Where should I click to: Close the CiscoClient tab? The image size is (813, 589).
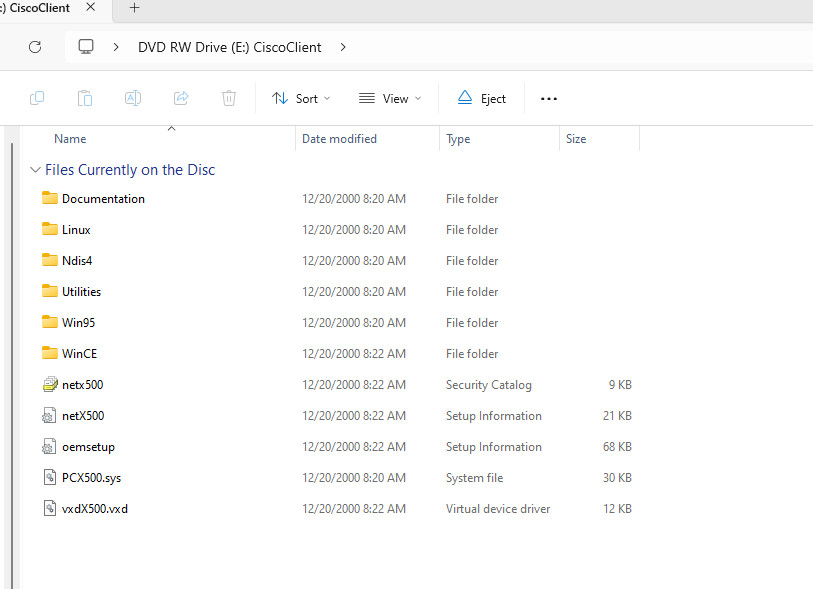point(91,7)
